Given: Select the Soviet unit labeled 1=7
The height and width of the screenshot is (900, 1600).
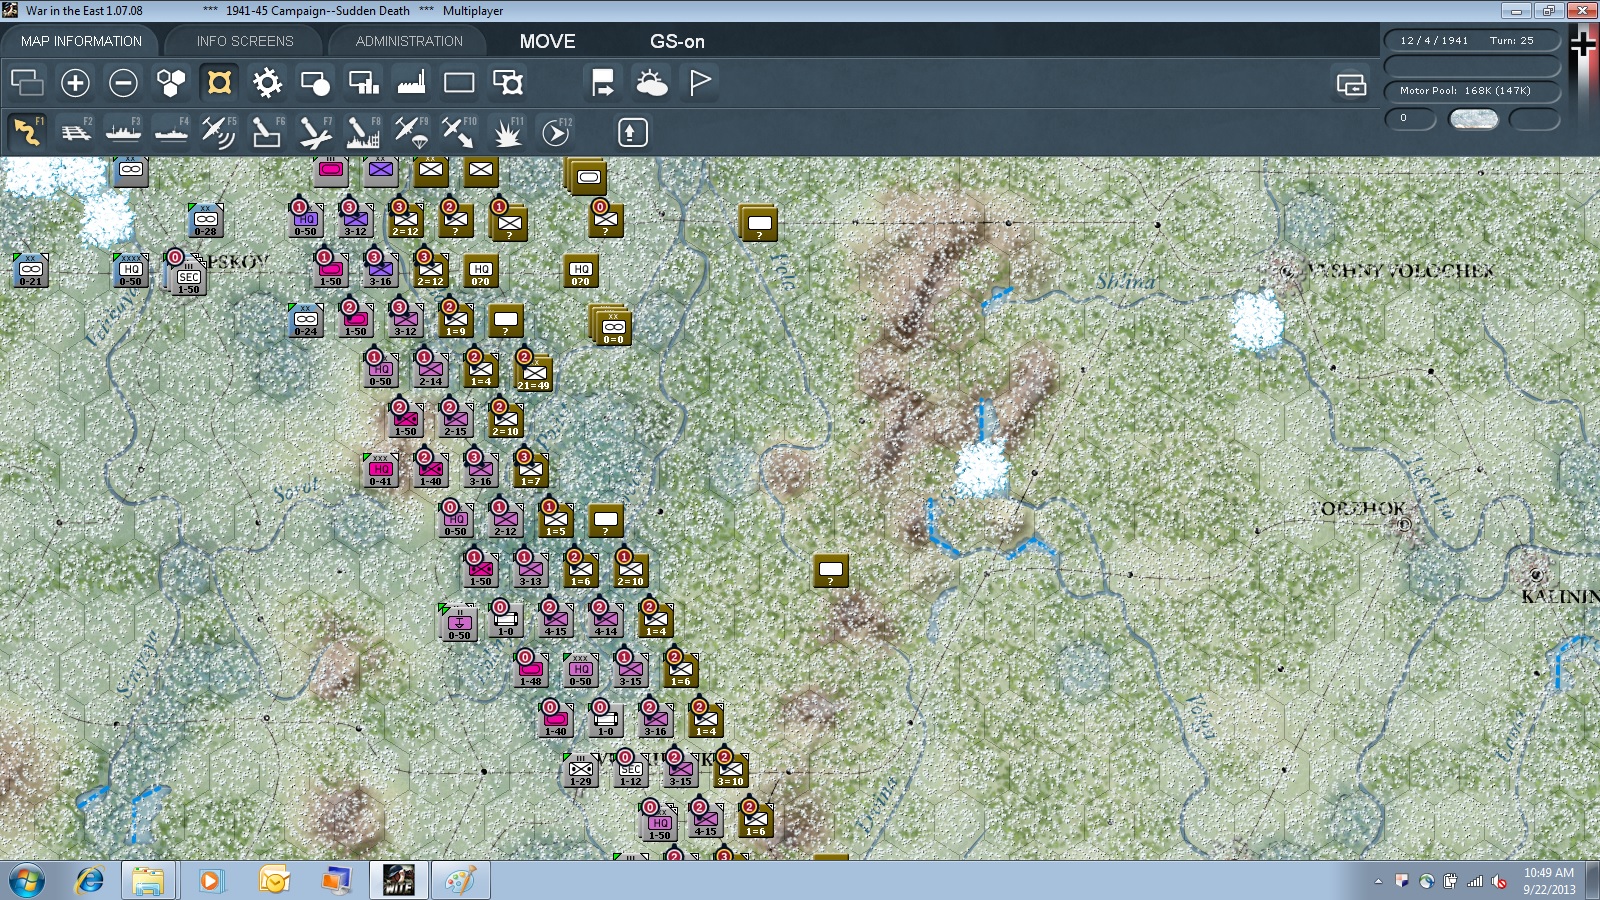Looking at the screenshot, I should coord(530,470).
